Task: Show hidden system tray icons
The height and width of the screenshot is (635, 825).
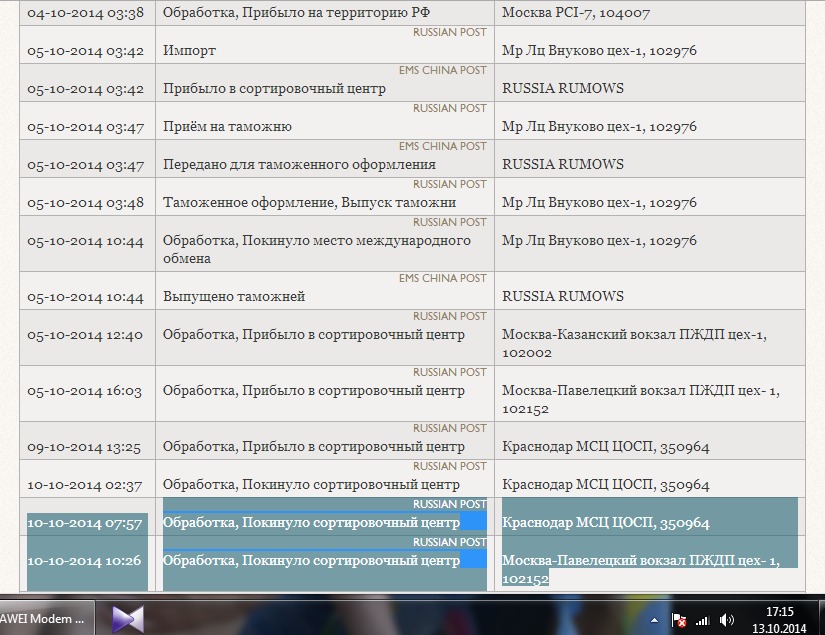Action: (x=653, y=620)
